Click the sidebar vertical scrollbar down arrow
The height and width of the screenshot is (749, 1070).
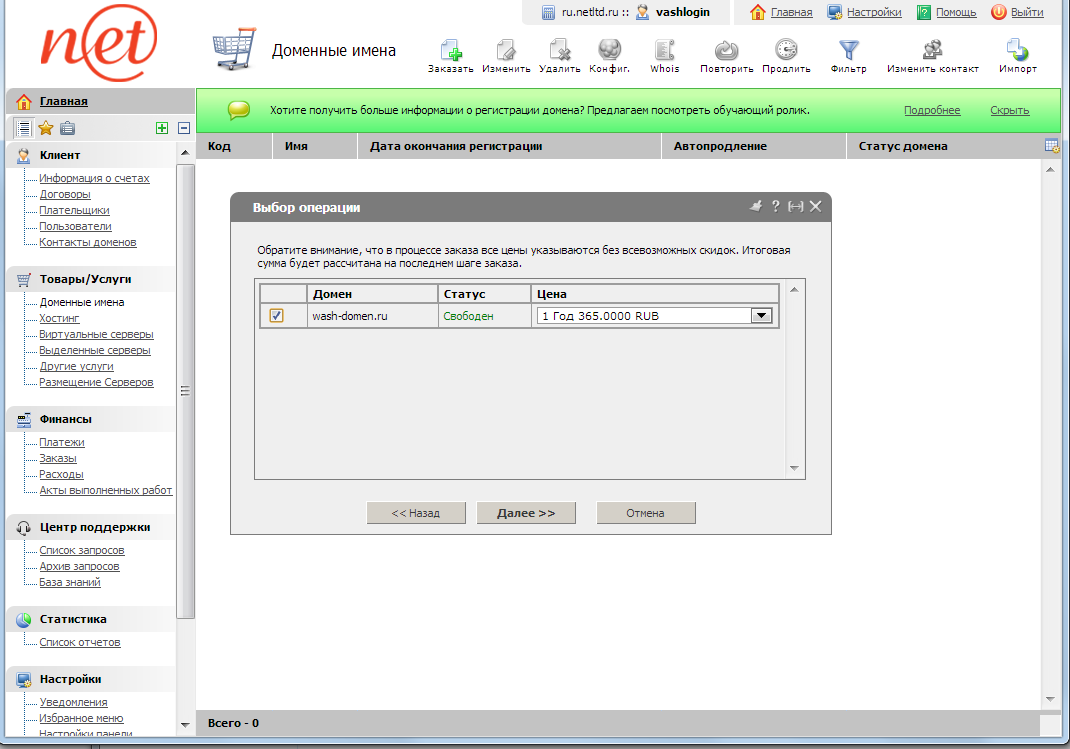184,723
